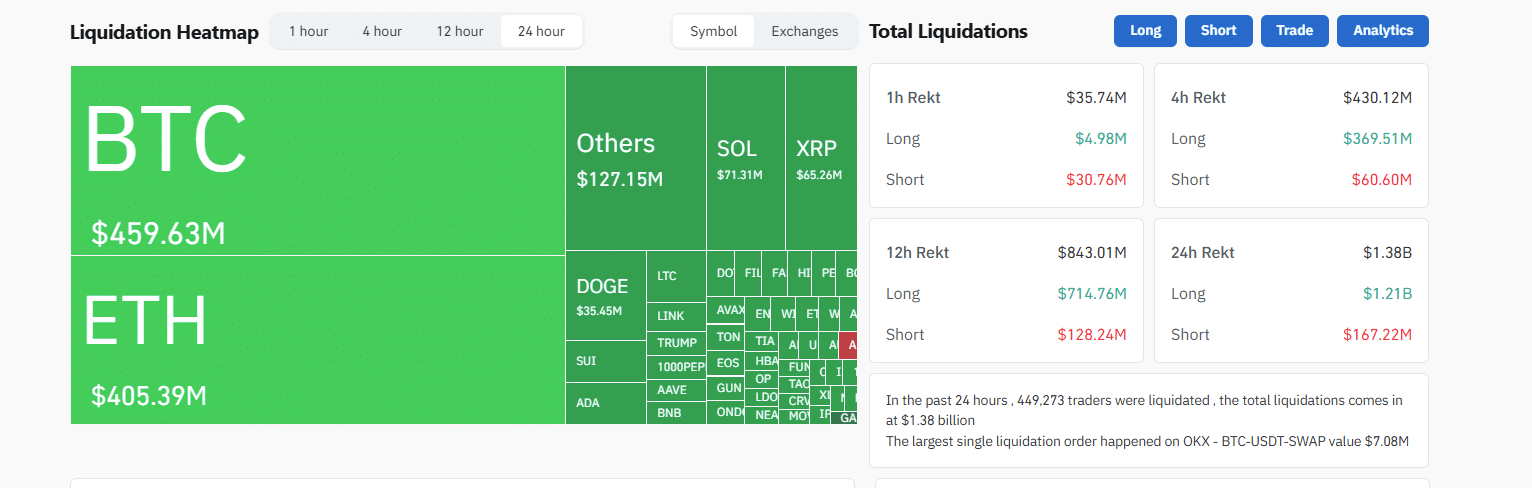
Task: Click the SUI heatmap tile
Action: [x=606, y=362]
